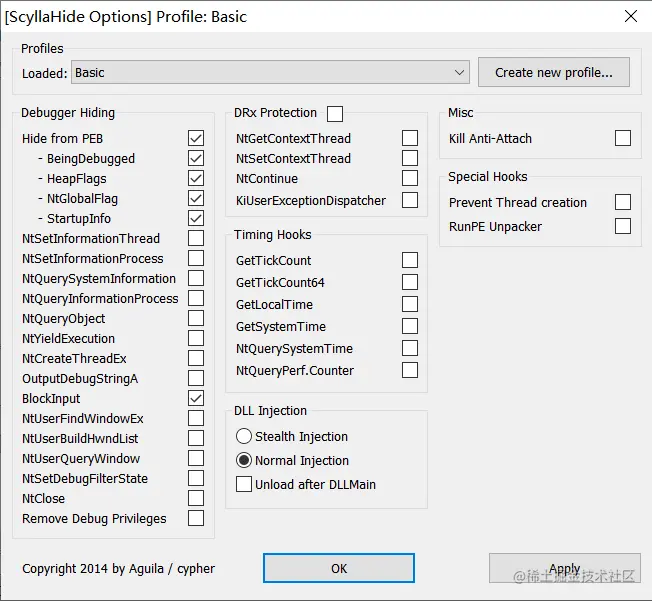Enable the GetSystemTime checkbox
Viewport: 652px width, 601px height.
(x=410, y=326)
